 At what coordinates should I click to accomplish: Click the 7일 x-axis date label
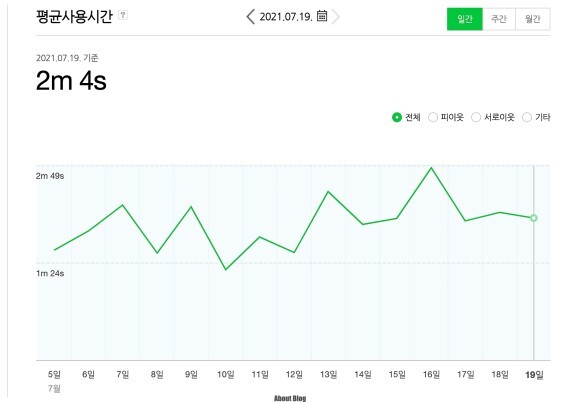(x=122, y=375)
